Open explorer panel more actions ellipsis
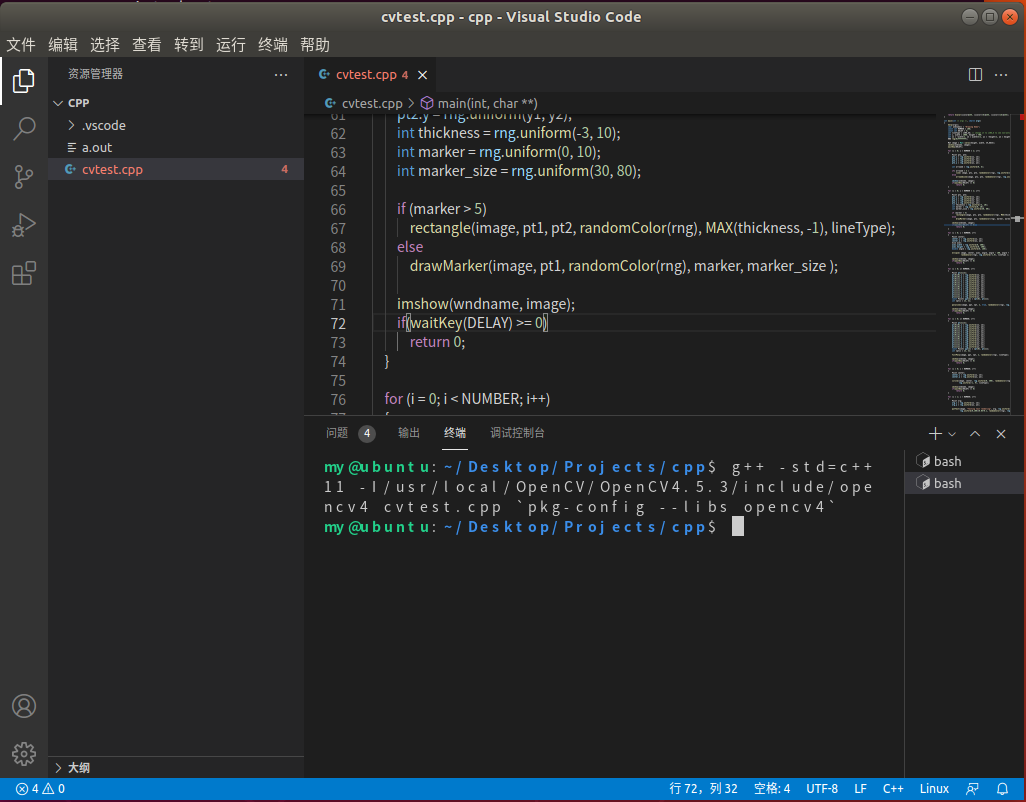The height and width of the screenshot is (802, 1026). click(x=281, y=75)
